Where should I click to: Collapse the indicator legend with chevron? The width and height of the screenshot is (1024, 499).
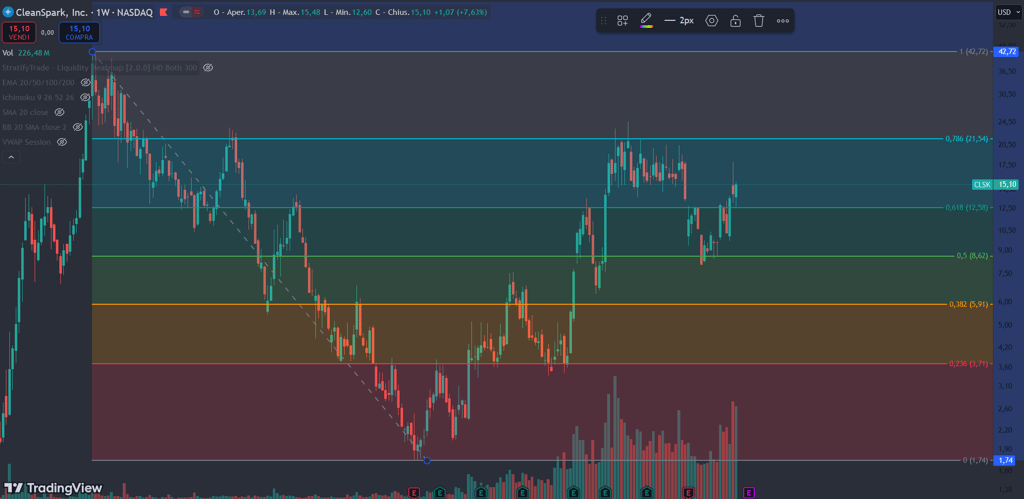point(11,157)
